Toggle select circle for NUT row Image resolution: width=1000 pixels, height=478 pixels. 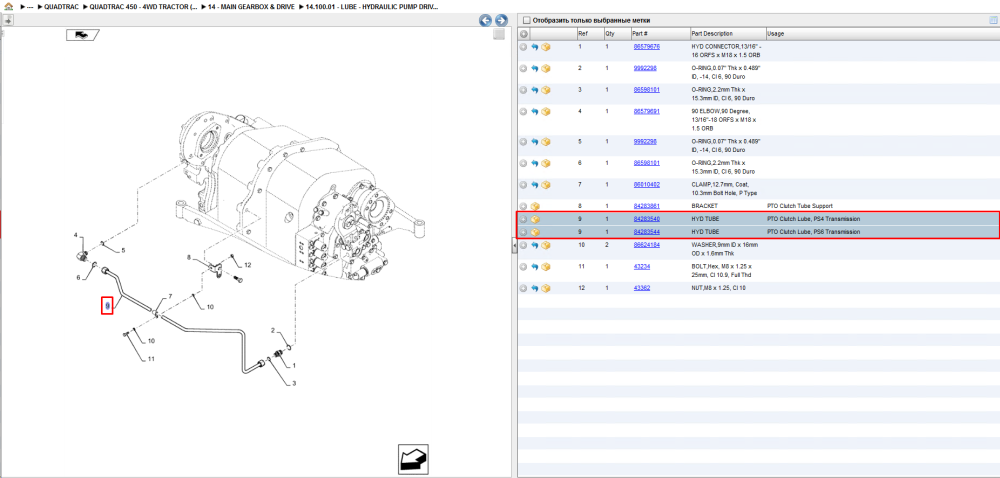coord(524,288)
